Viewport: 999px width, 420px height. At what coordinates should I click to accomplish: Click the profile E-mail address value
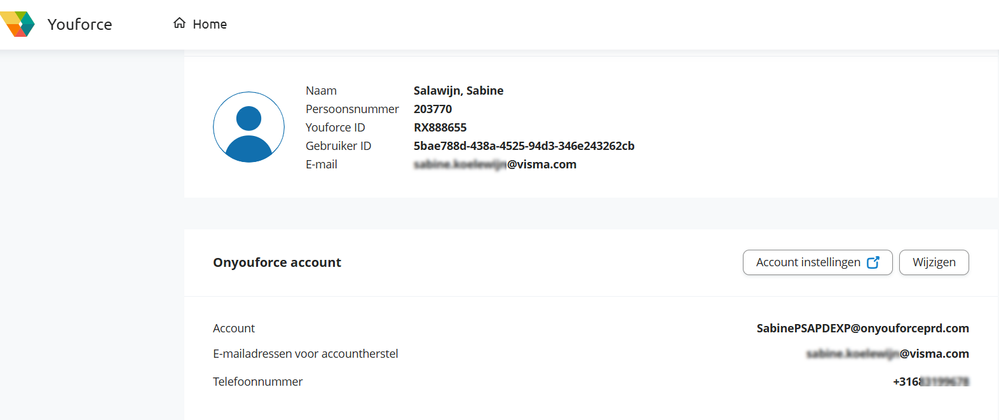[495, 164]
